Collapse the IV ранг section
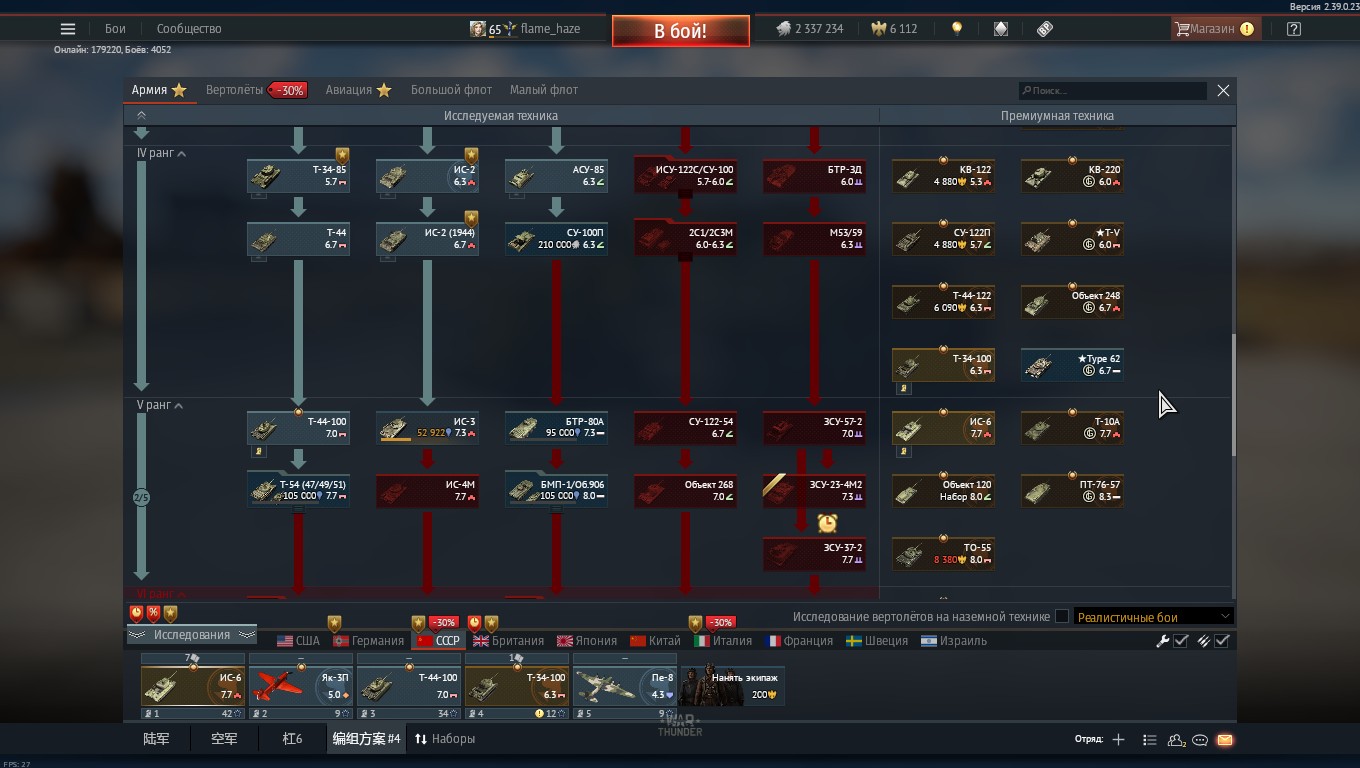This screenshot has height=768, width=1360. (x=162, y=153)
